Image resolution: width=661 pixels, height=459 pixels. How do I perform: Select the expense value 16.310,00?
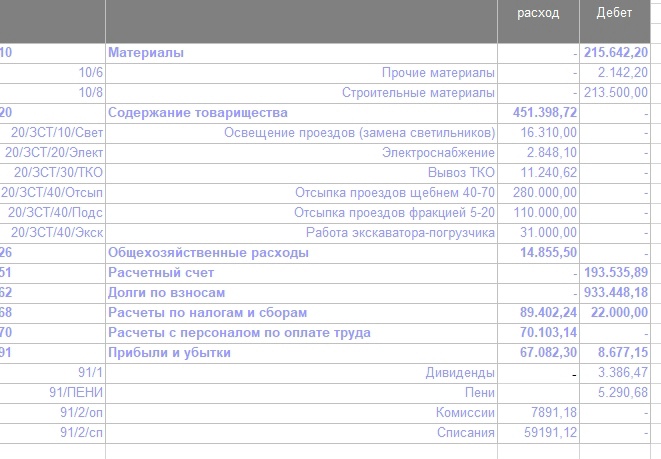(x=548, y=132)
